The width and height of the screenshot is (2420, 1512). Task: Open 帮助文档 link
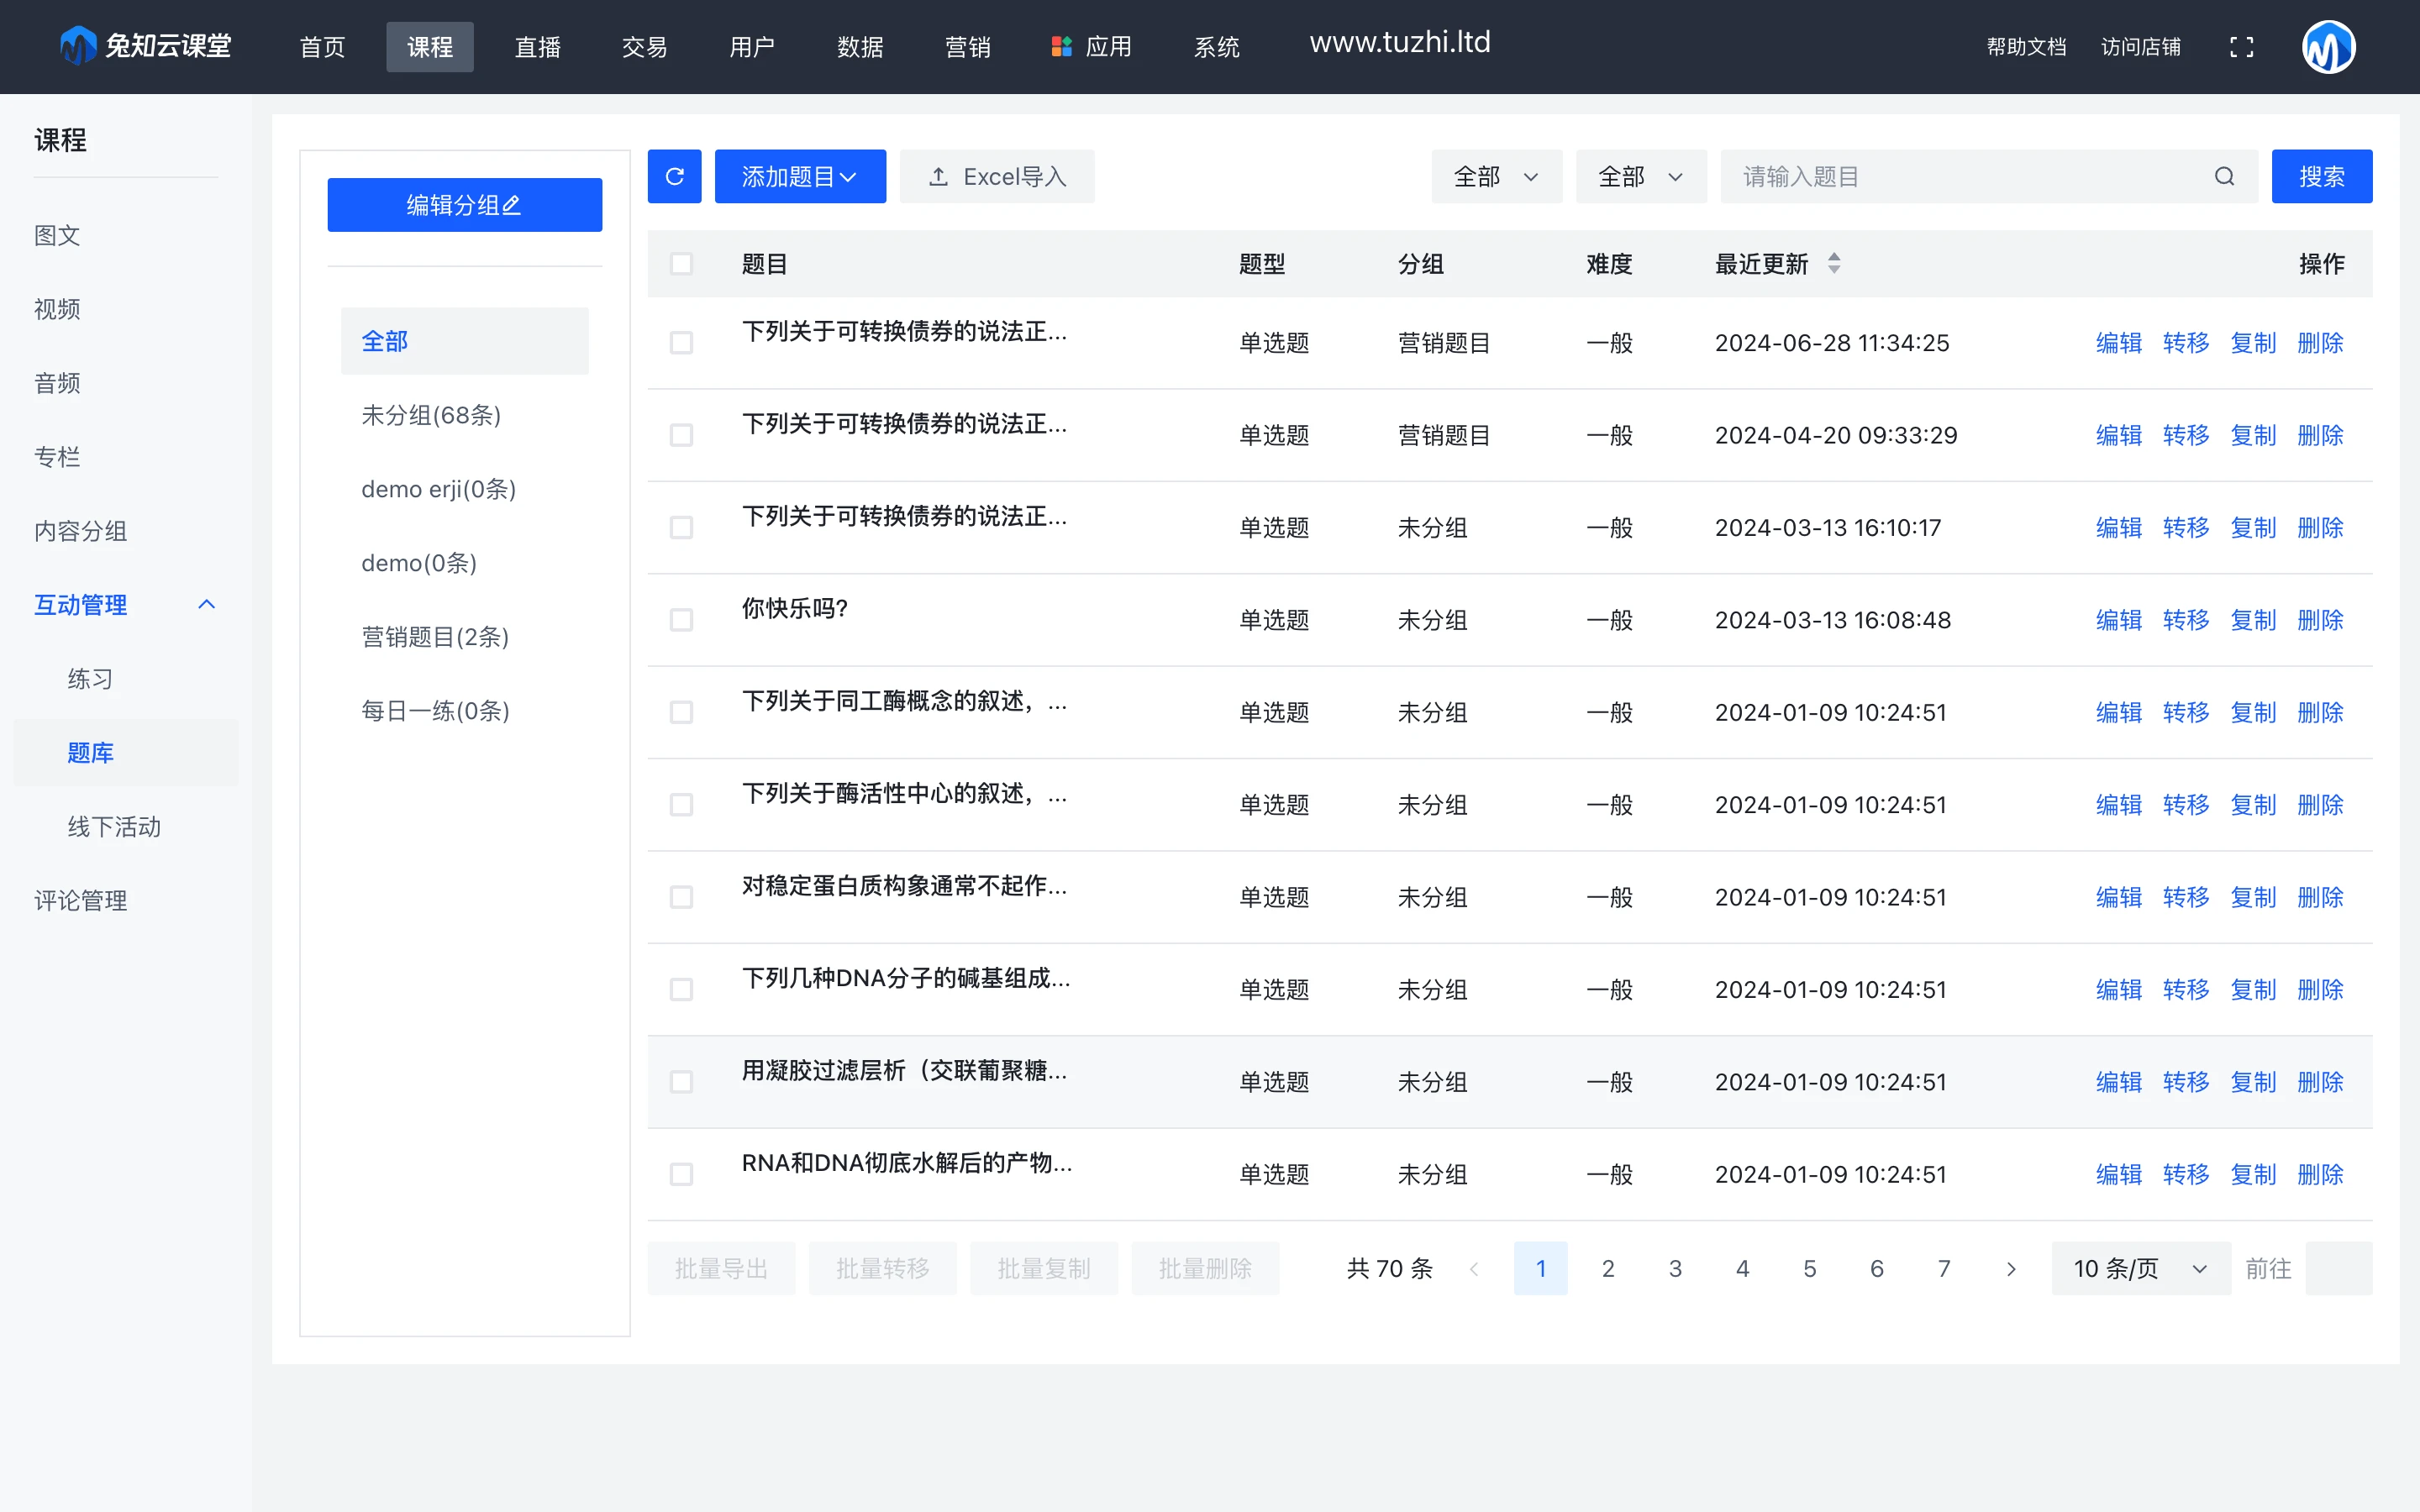[x=2026, y=47]
